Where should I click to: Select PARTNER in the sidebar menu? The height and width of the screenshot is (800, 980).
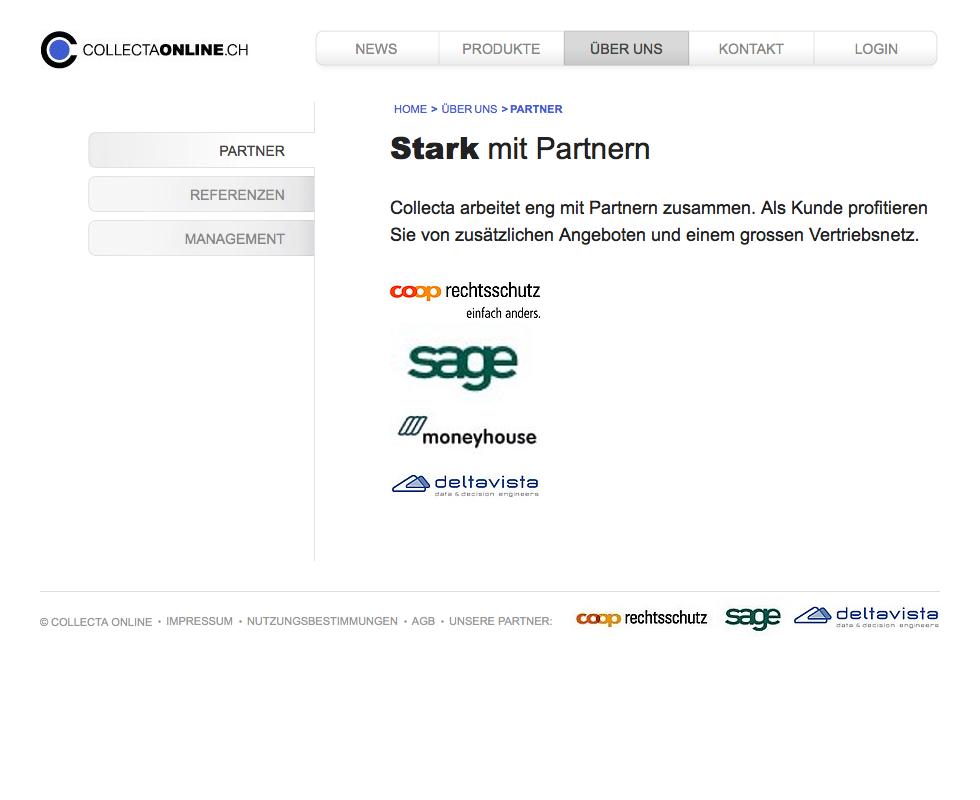(201, 151)
